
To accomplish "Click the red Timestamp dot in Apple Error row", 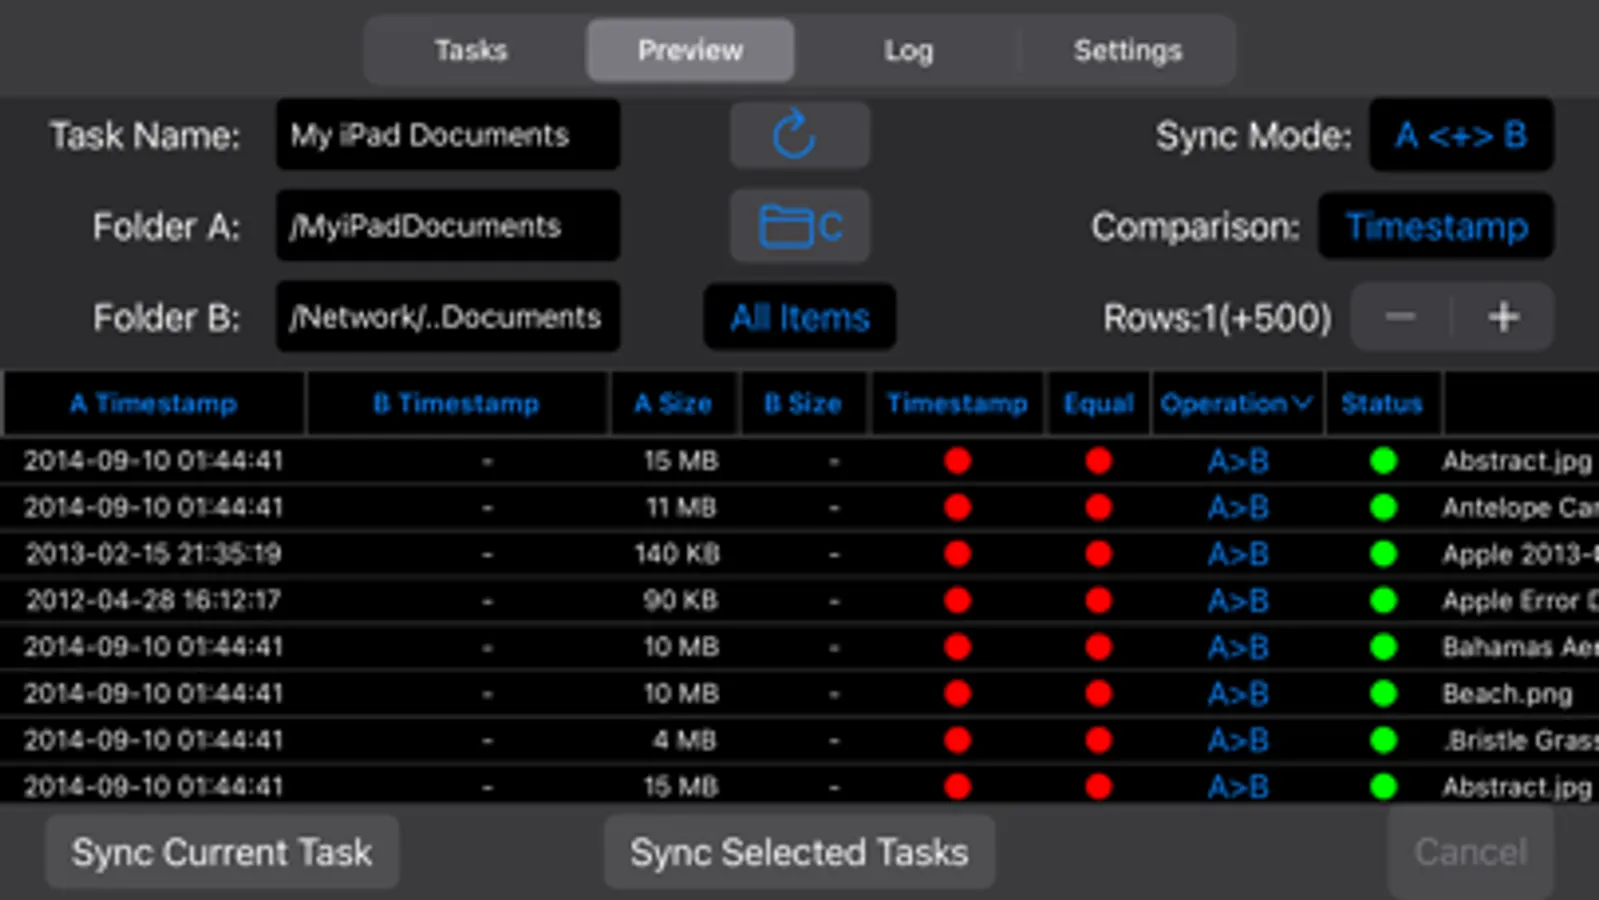I will click(958, 600).
